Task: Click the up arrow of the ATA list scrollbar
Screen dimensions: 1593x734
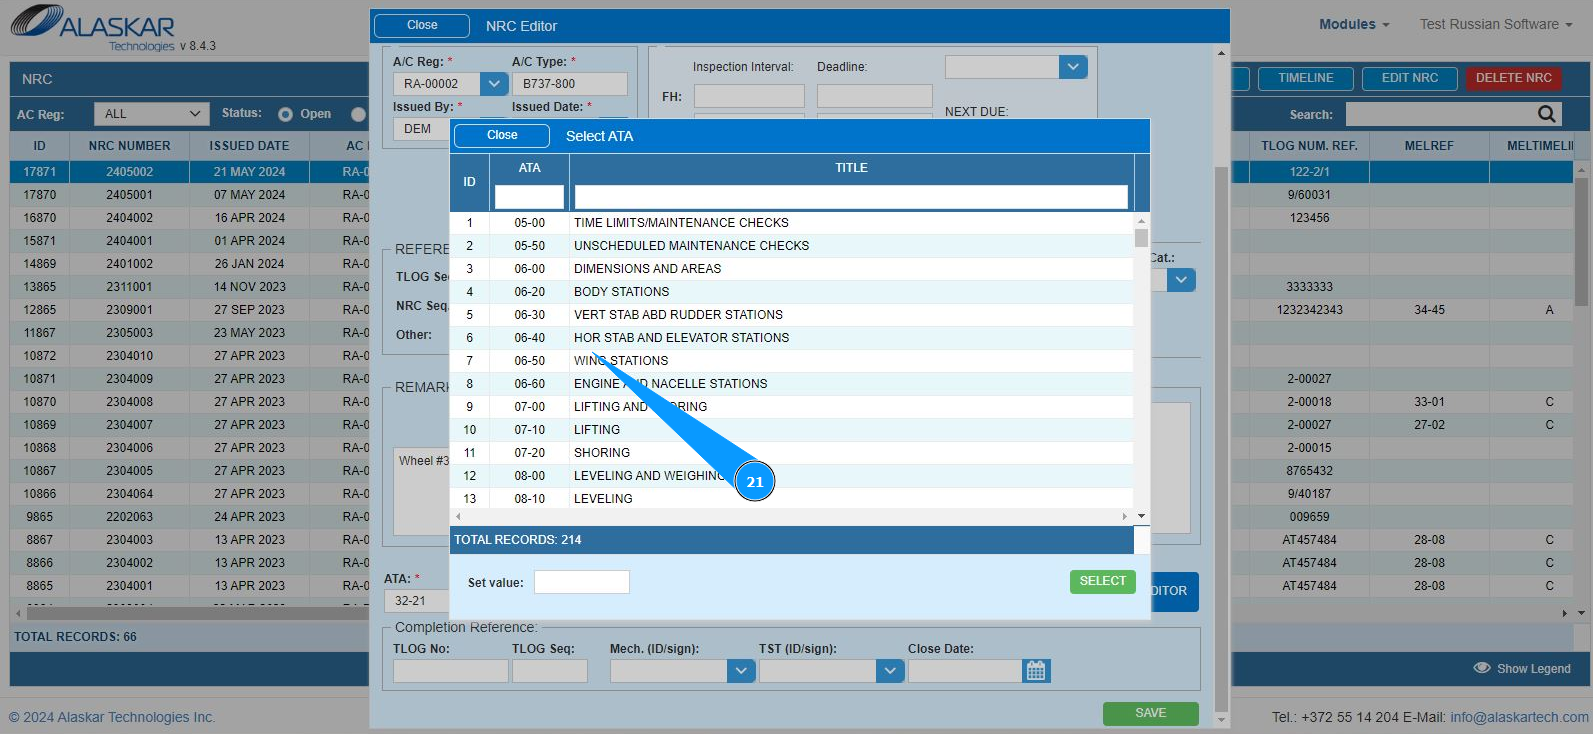Action: pyautogui.click(x=1141, y=221)
